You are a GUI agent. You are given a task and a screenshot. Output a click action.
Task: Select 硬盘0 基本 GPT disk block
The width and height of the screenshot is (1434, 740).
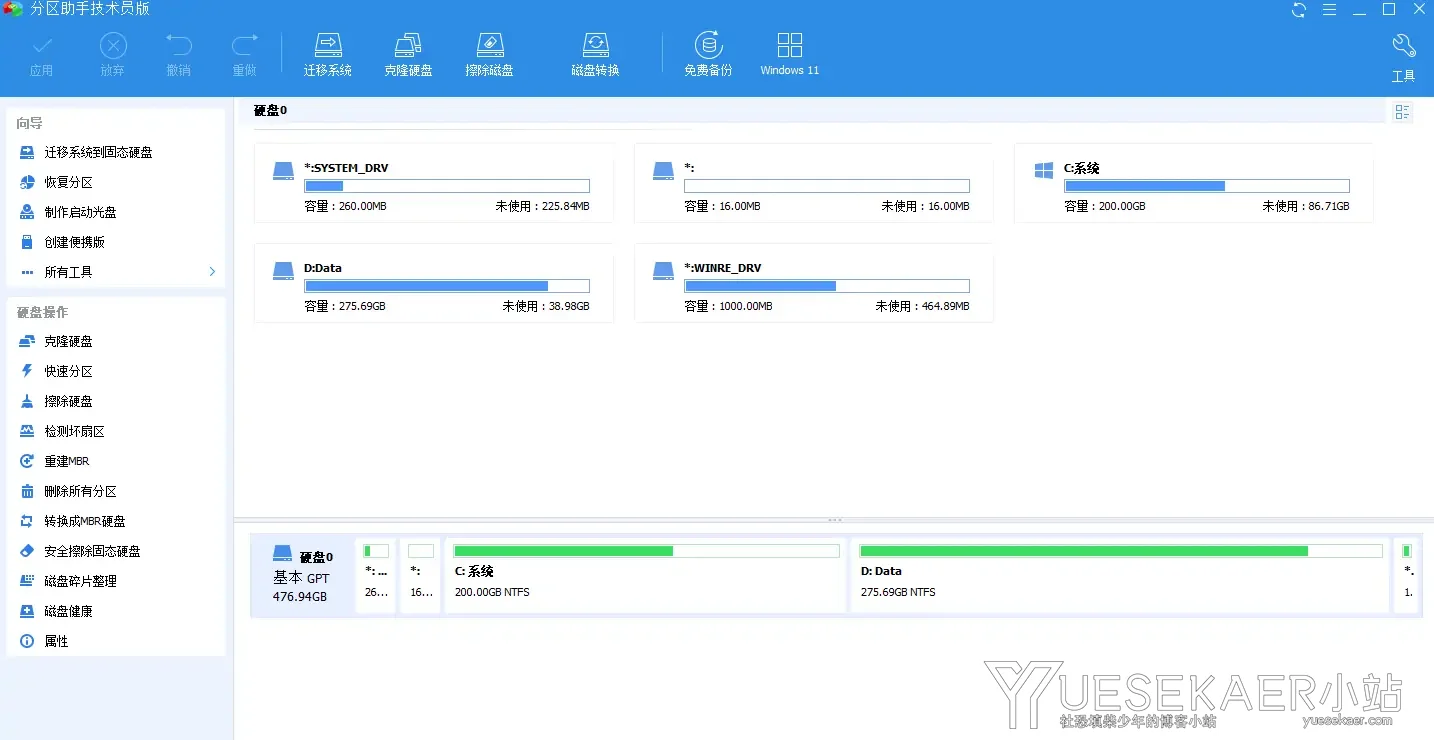click(x=302, y=576)
